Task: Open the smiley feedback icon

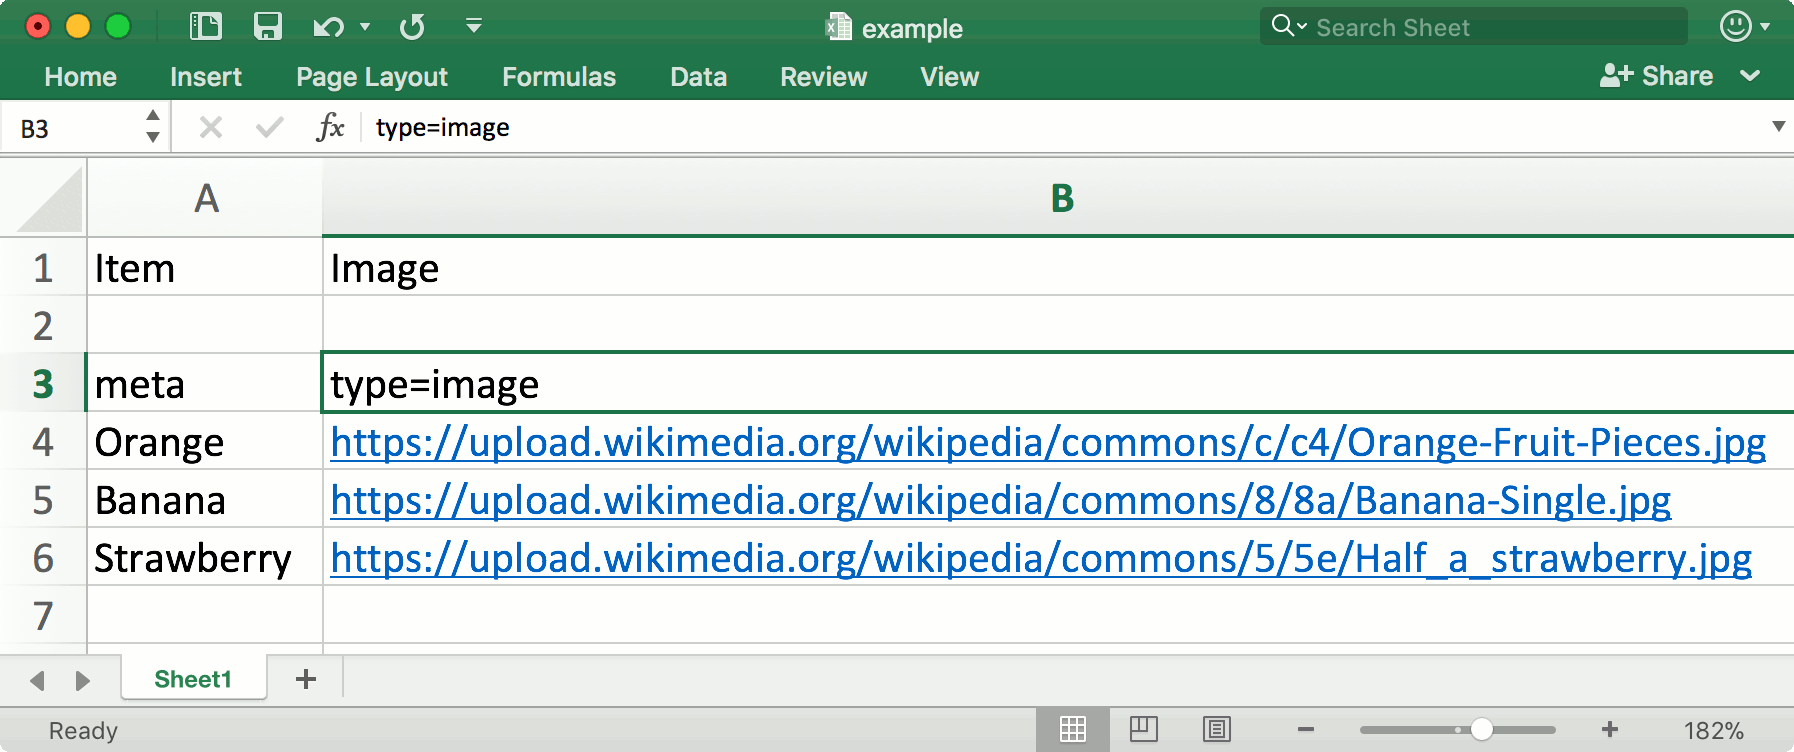Action: tap(1735, 26)
